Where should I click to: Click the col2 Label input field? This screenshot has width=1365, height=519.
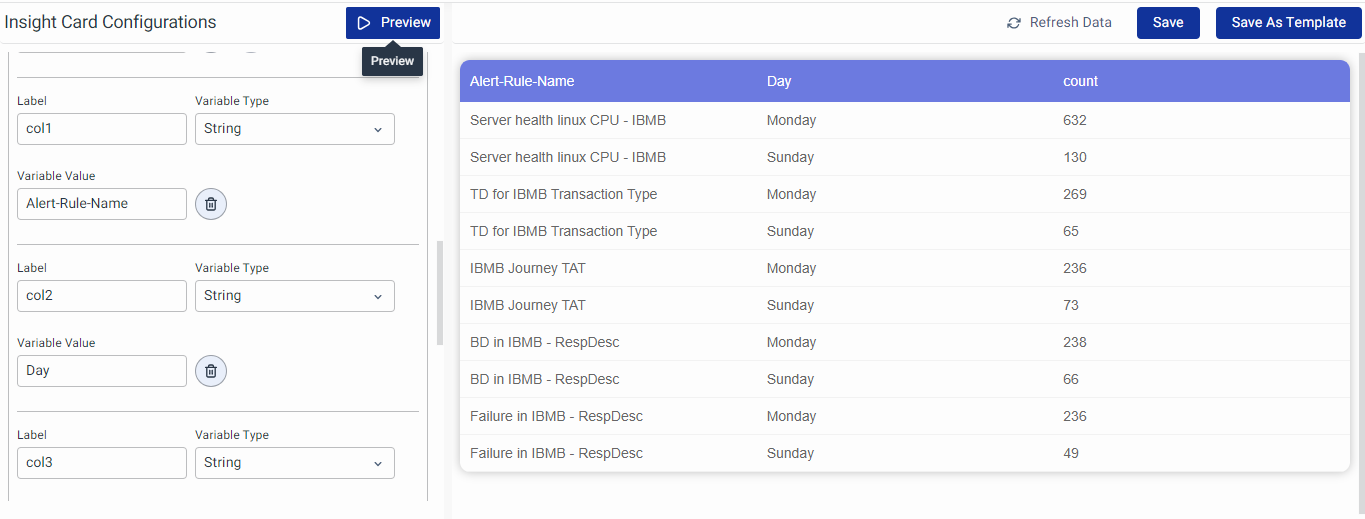tap(102, 296)
